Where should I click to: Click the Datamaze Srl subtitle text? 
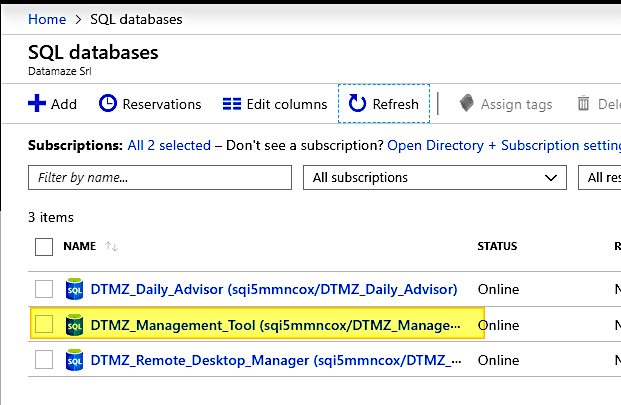pyautogui.click(x=60, y=71)
